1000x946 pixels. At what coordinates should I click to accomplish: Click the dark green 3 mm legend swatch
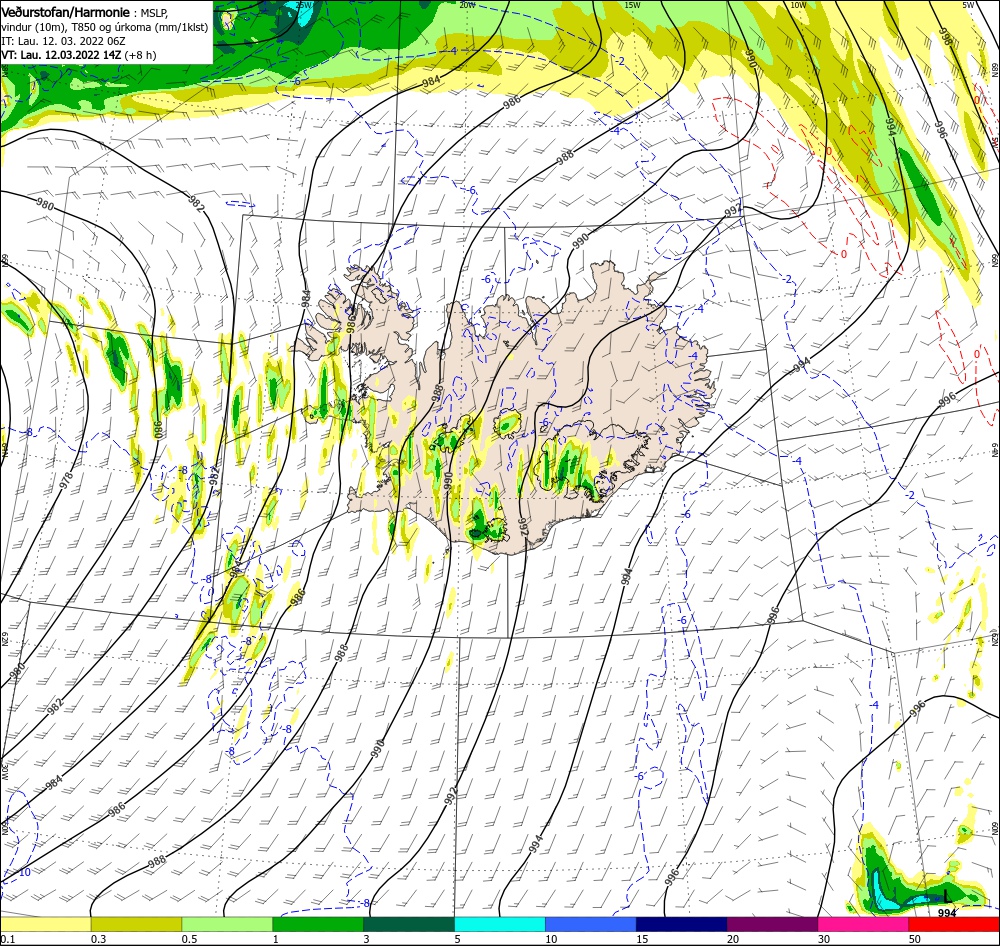(409, 924)
